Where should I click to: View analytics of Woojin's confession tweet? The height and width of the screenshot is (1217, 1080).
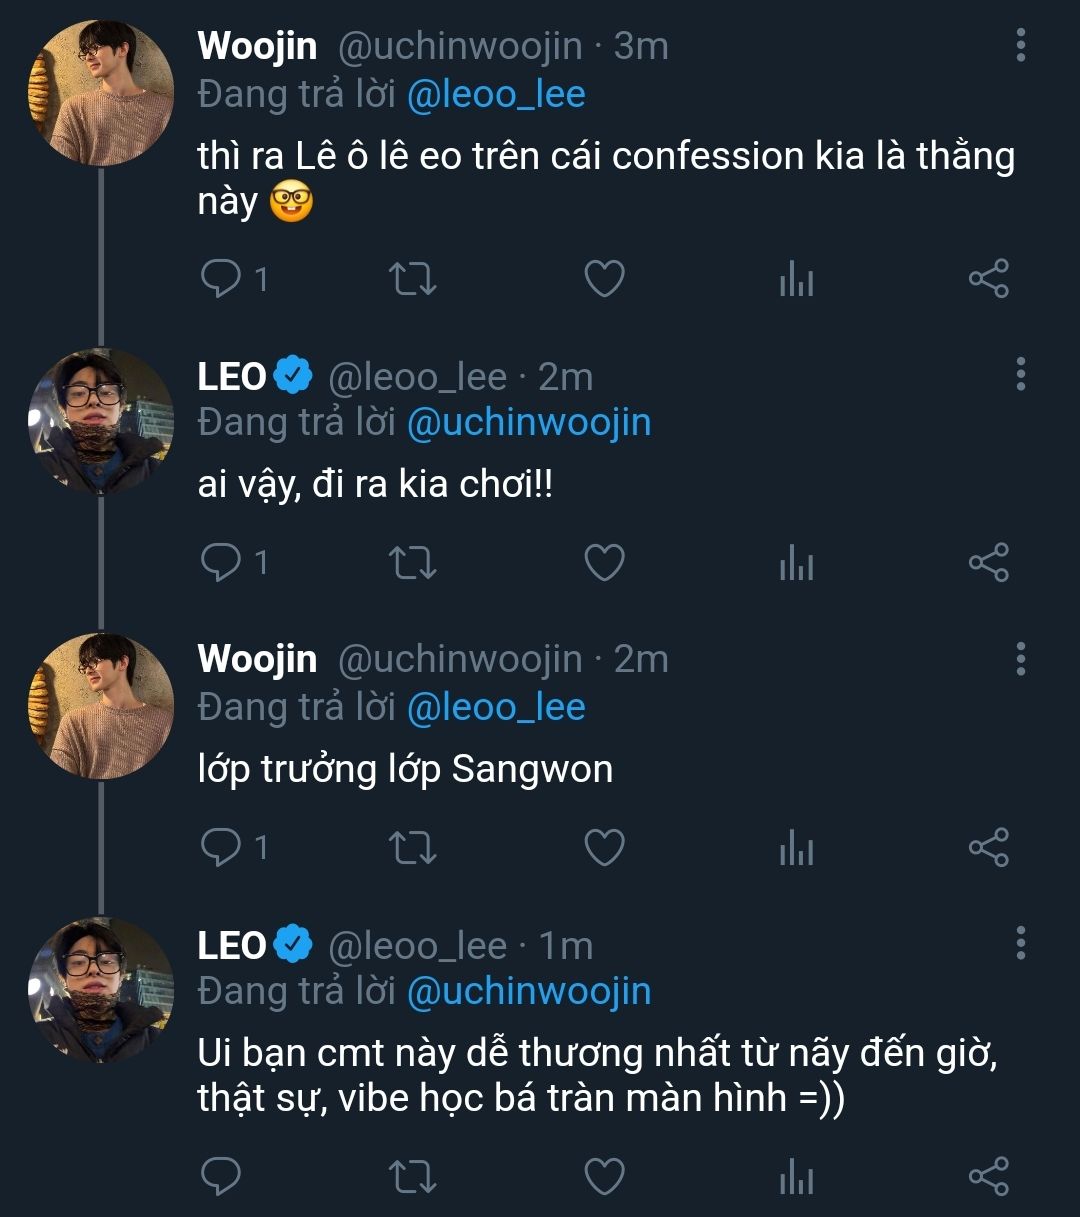pyautogui.click(x=796, y=280)
